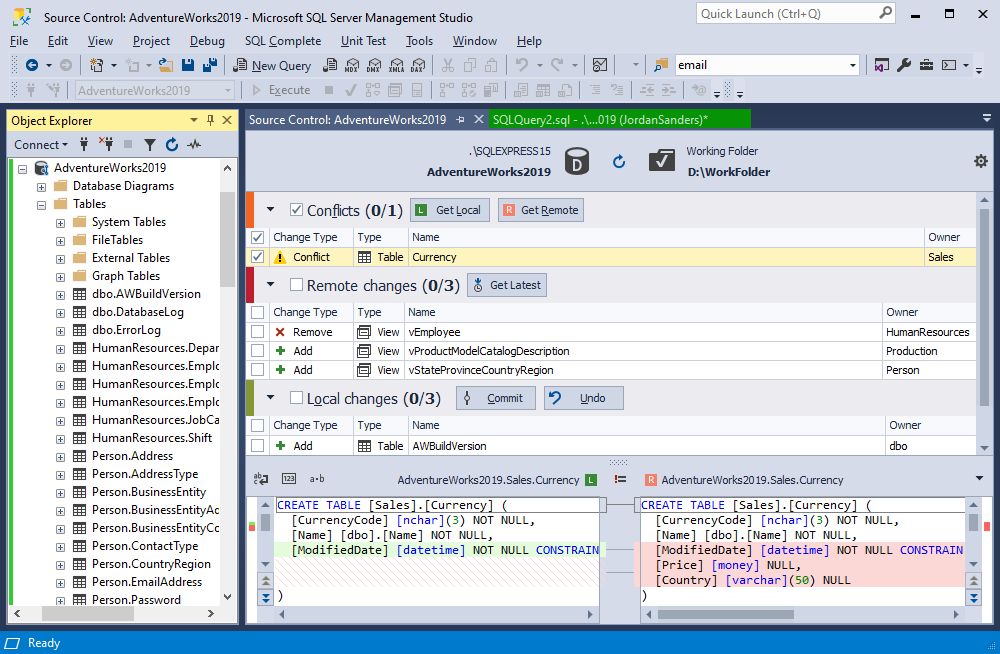
Task: Toggle the Conflicts header row checkbox
Action: coord(258,237)
